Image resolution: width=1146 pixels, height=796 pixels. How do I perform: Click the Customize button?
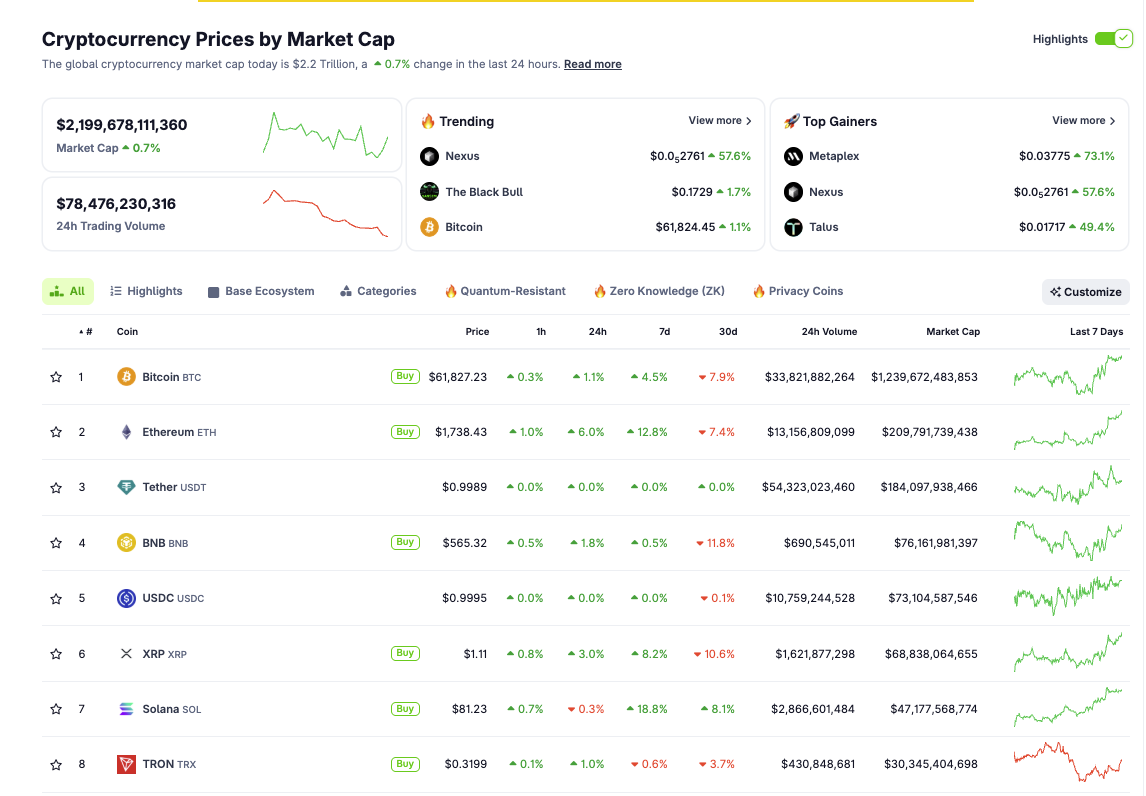(1086, 292)
